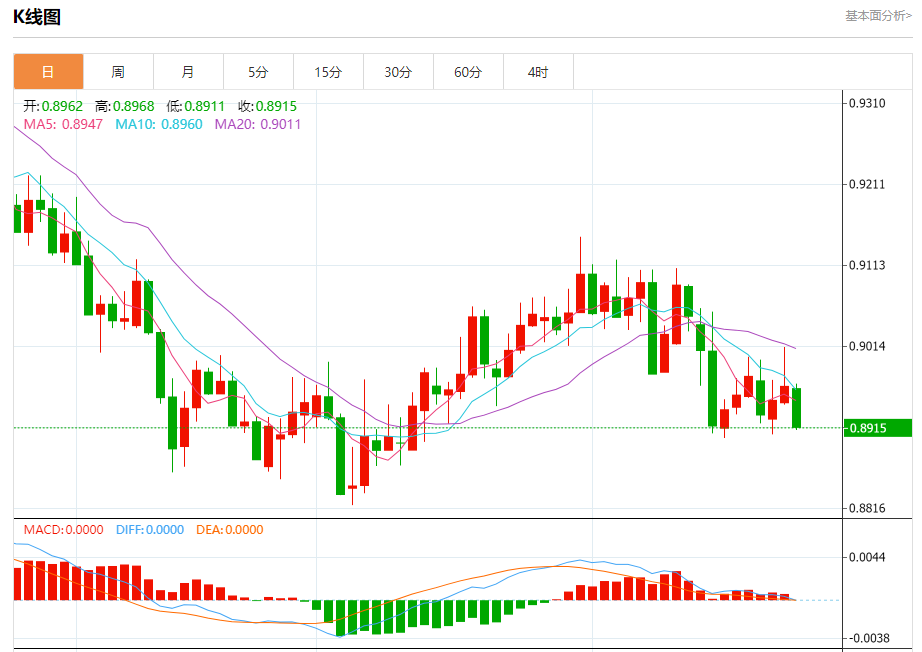Click the MACD:0.0000 indicator label

tap(64, 530)
